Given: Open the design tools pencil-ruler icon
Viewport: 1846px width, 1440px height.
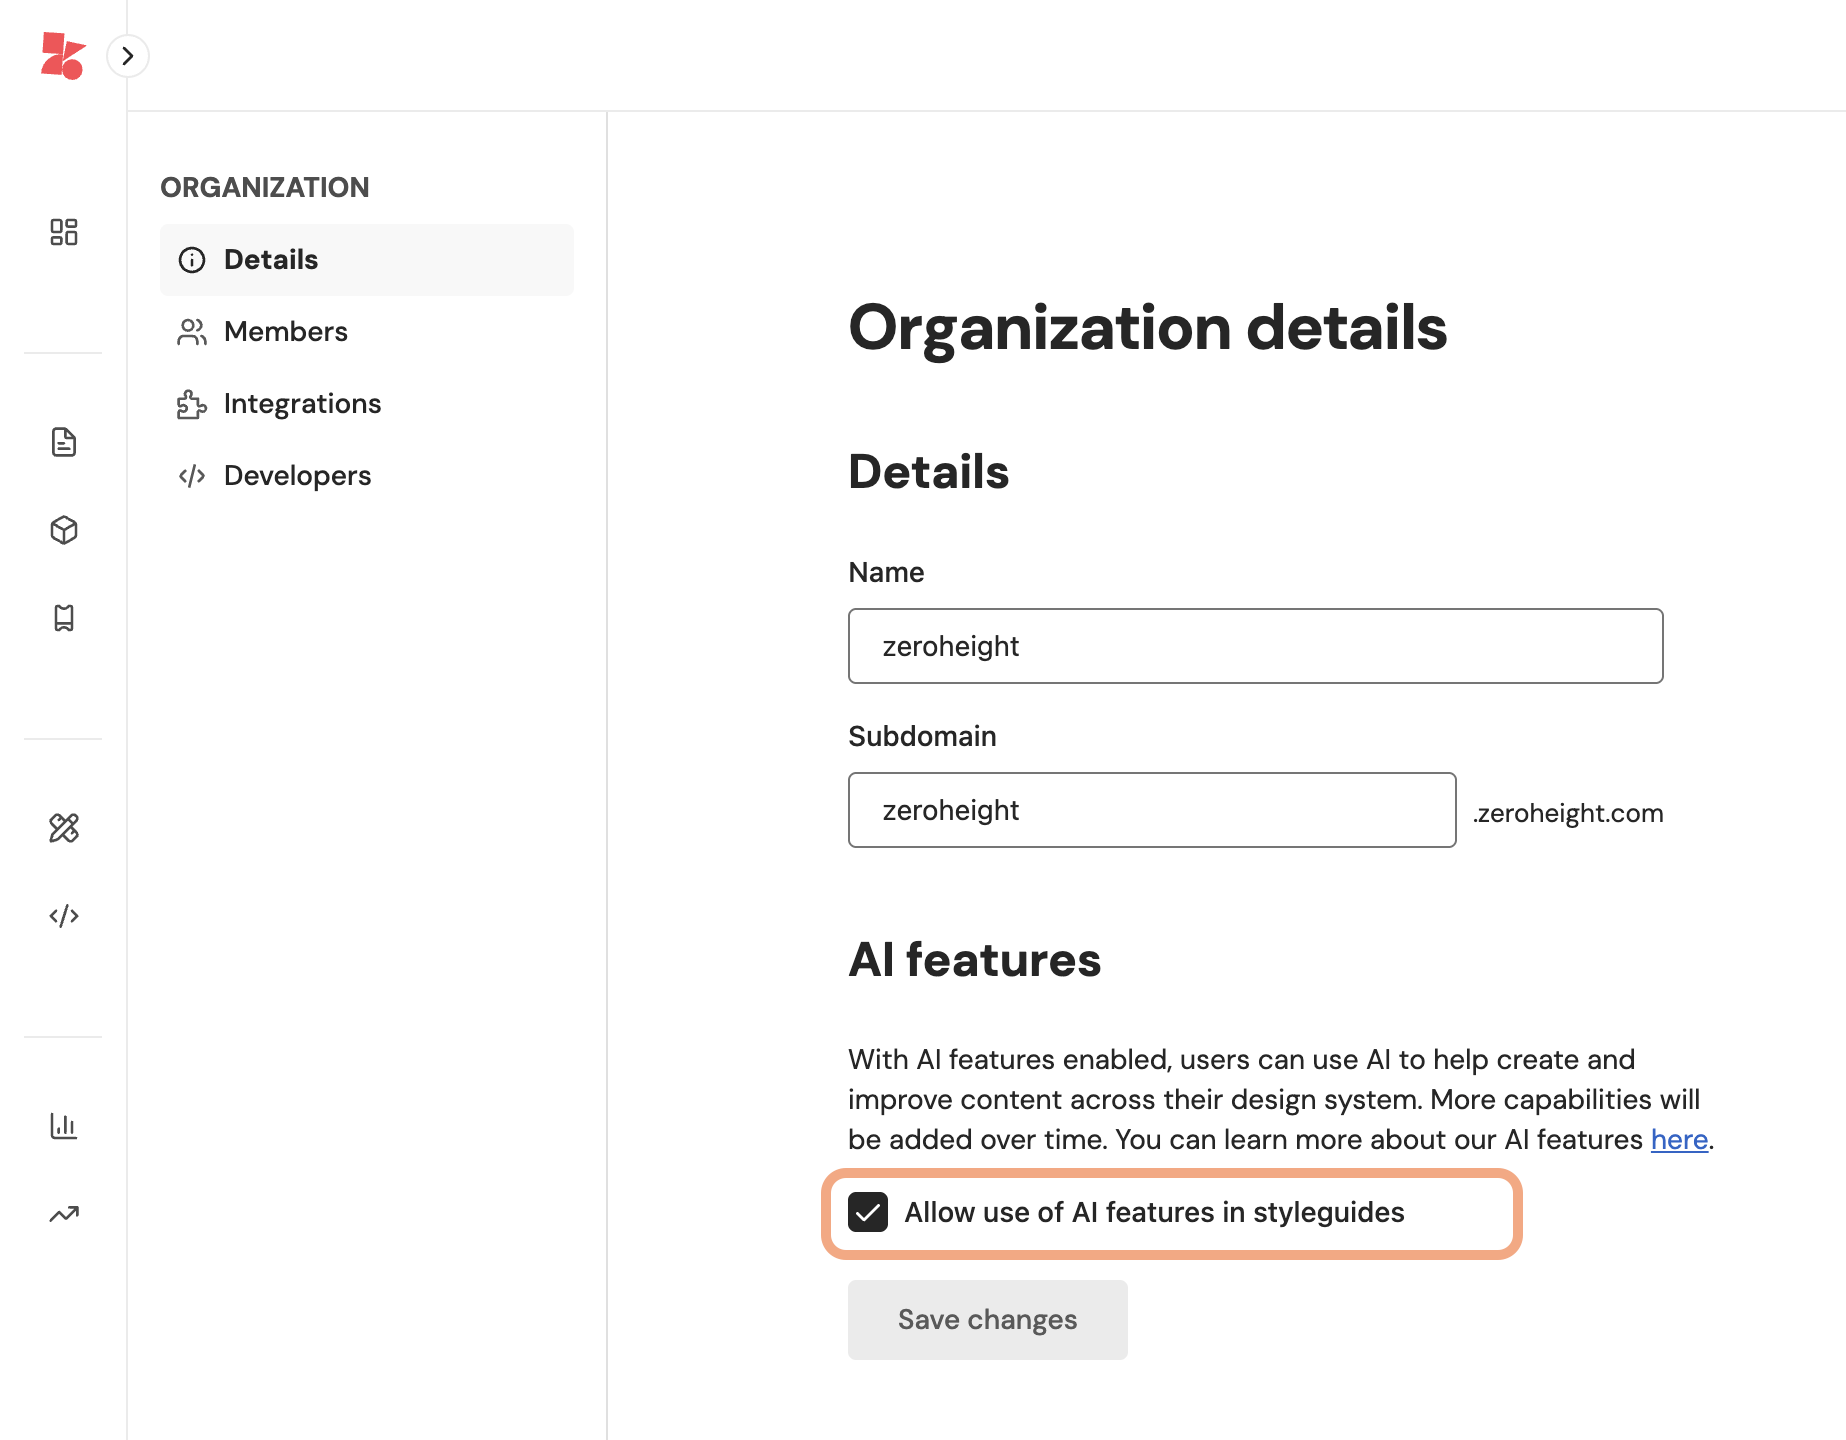Looking at the screenshot, I should pos(64,828).
